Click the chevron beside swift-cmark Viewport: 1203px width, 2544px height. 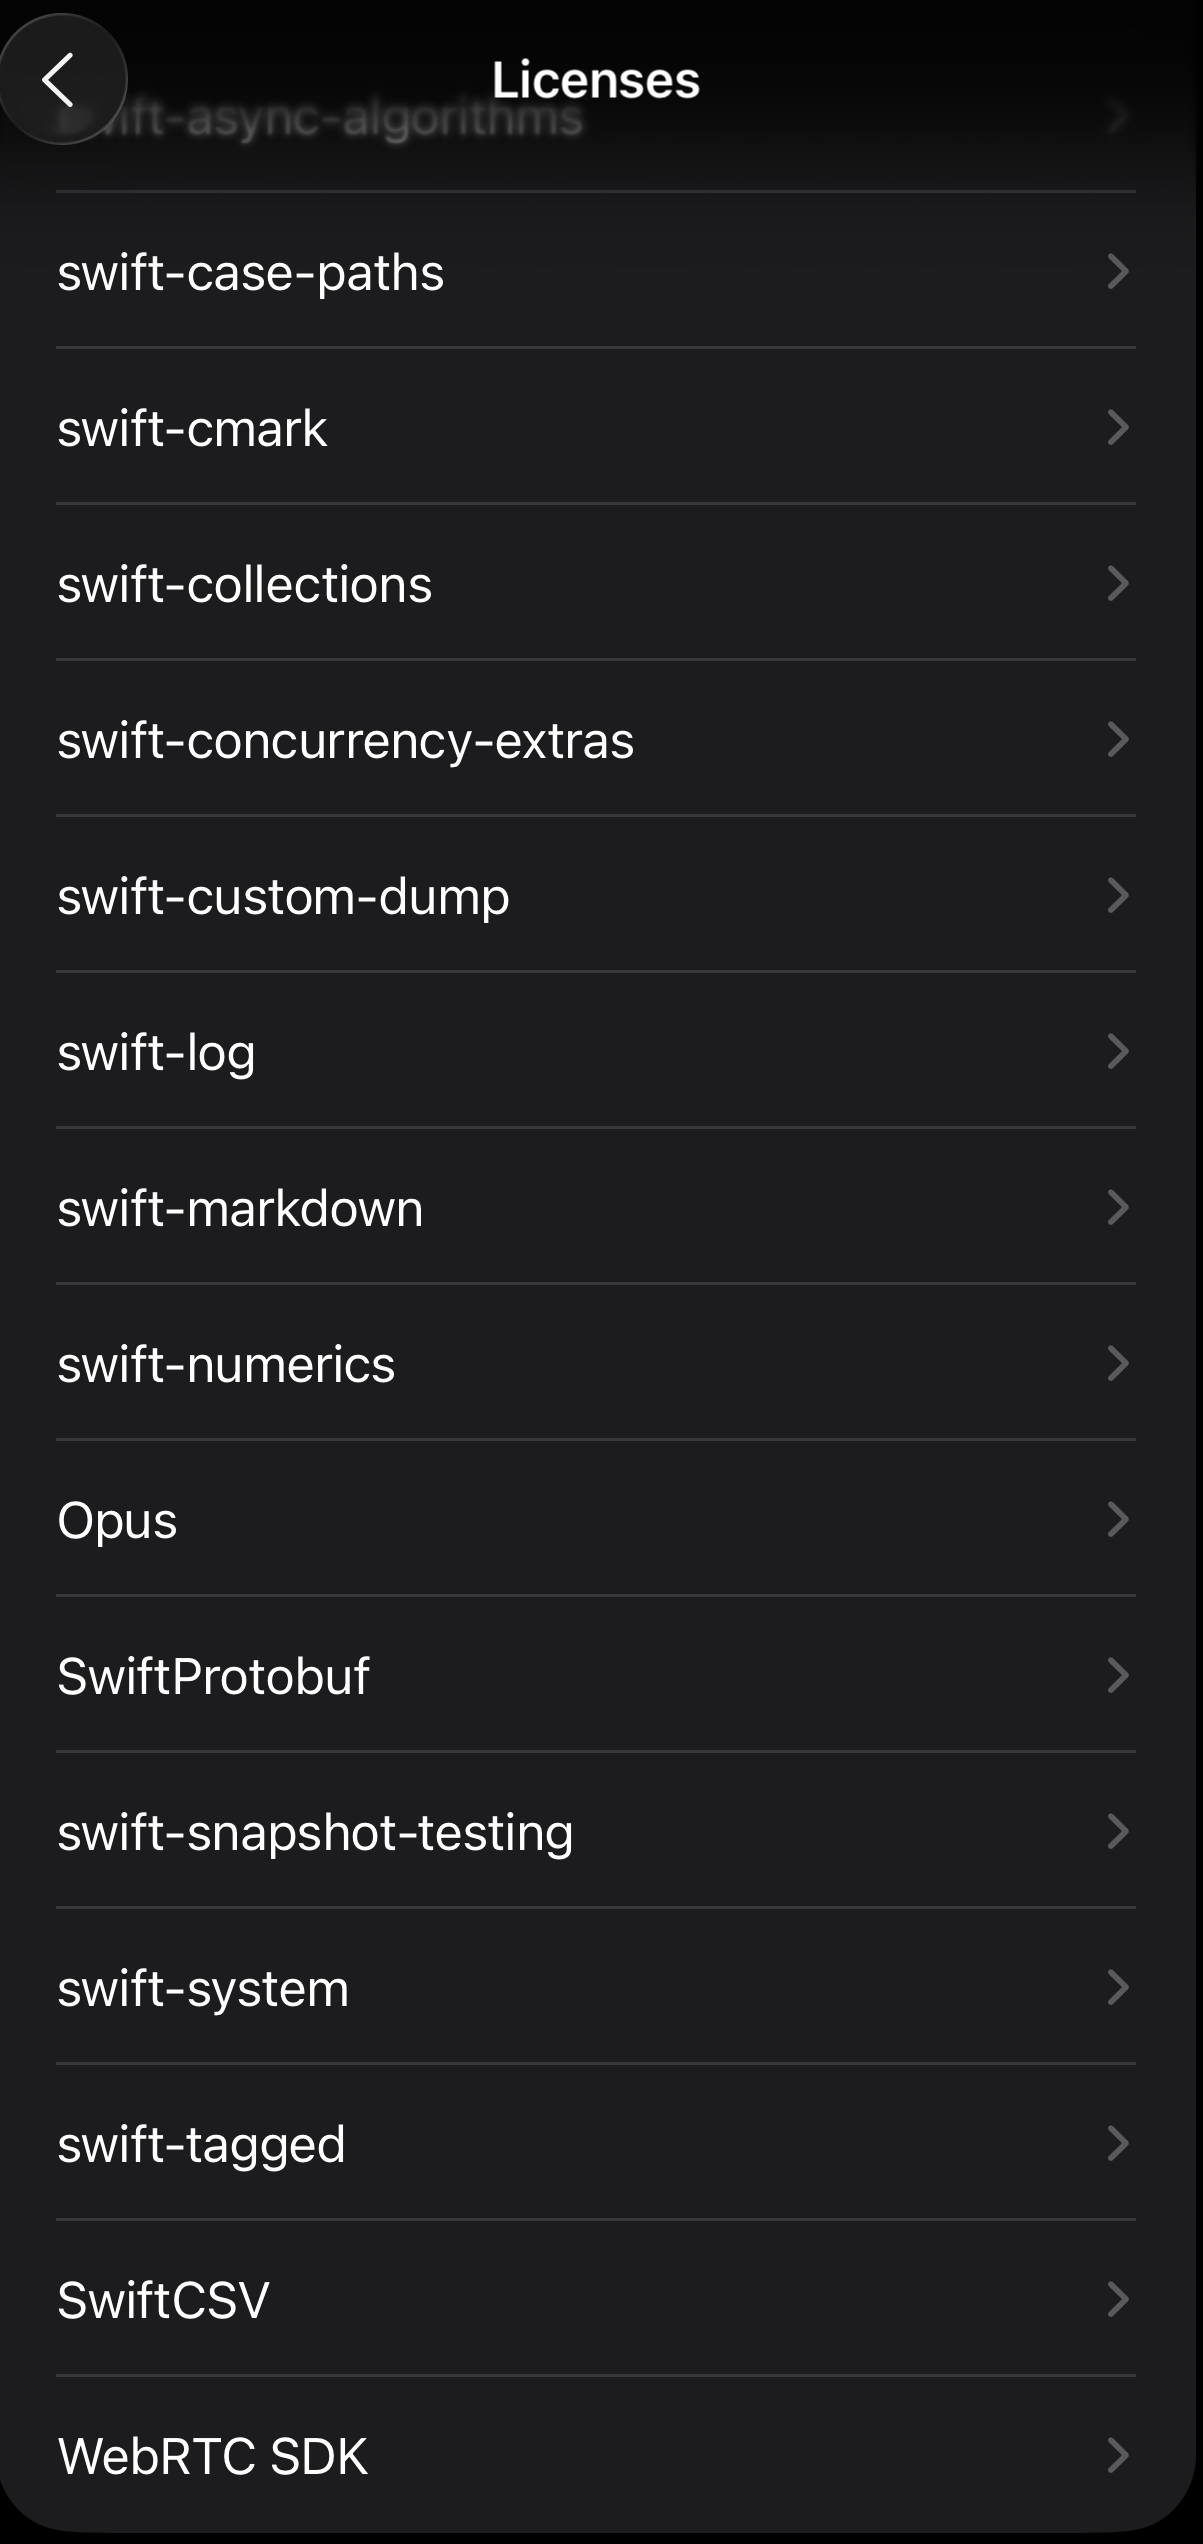(1118, 428)
